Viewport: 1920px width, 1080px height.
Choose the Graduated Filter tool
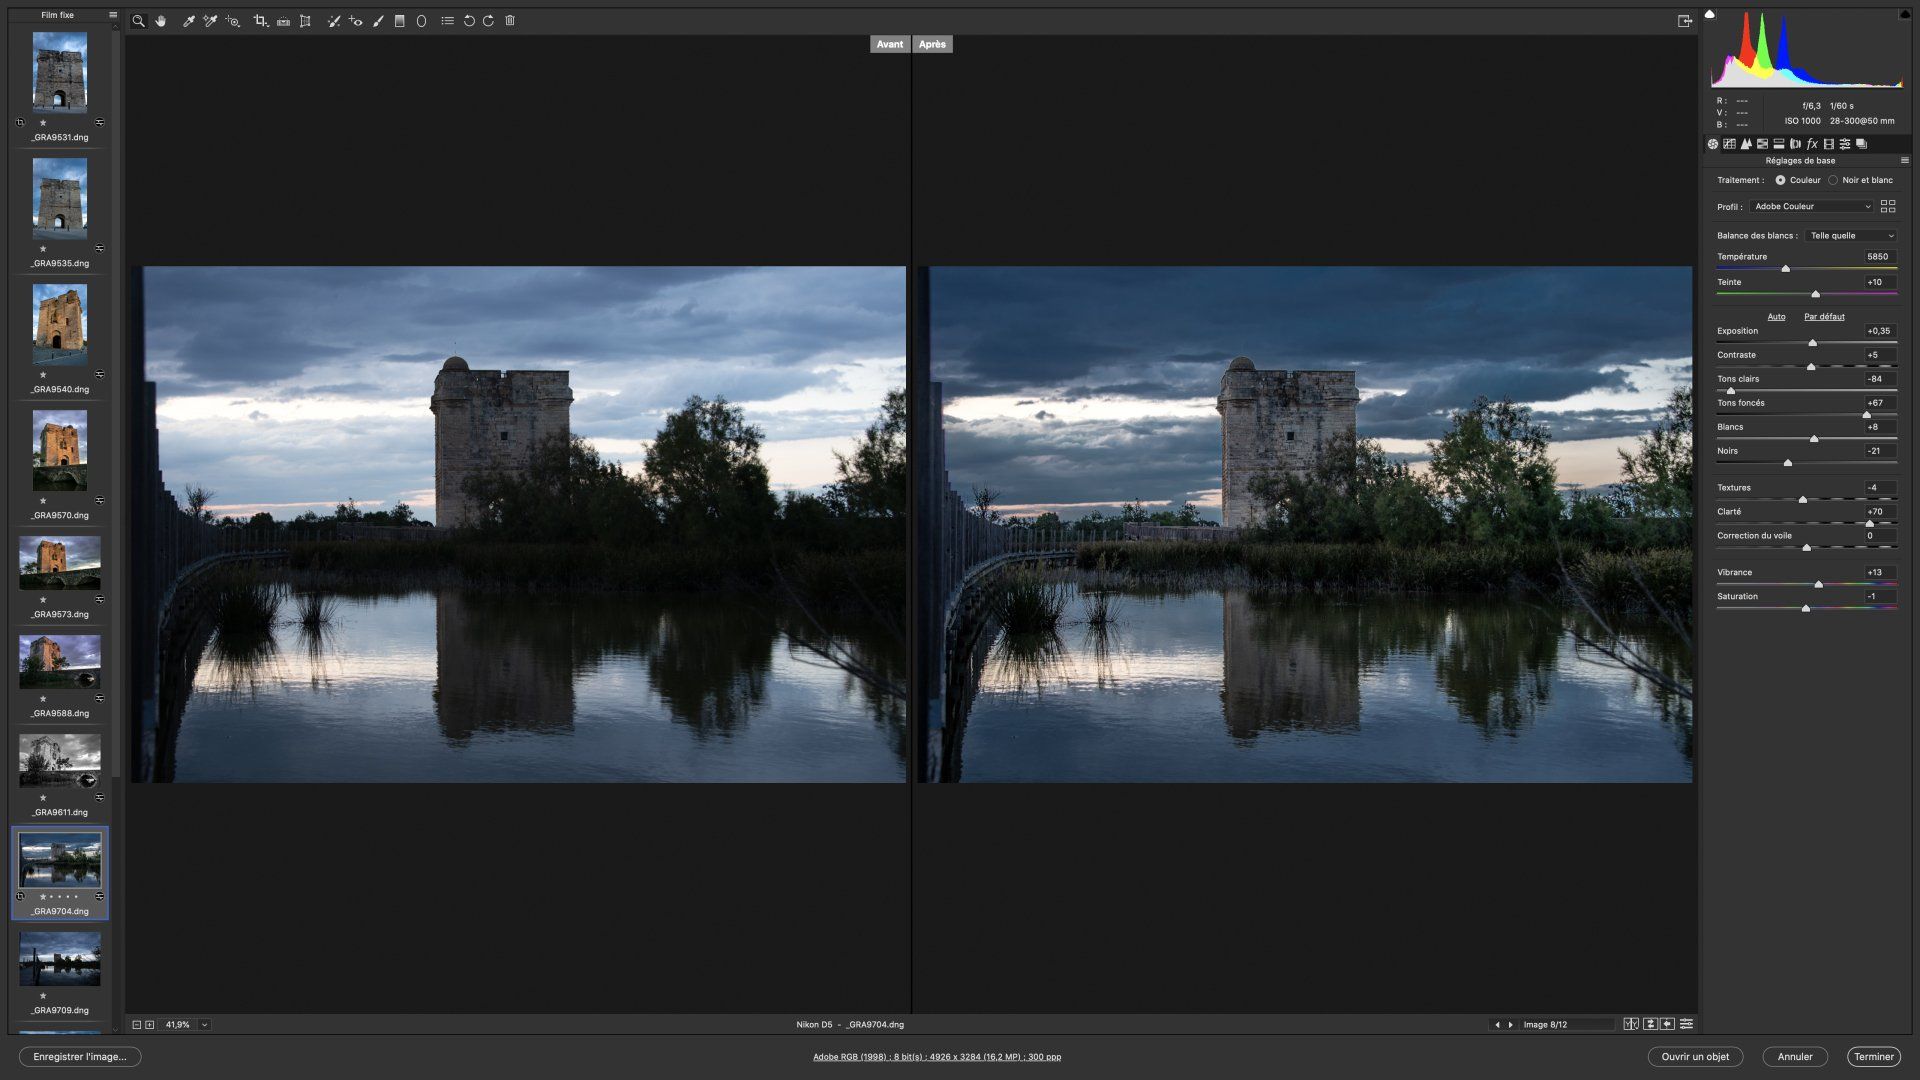click(399, 21)
